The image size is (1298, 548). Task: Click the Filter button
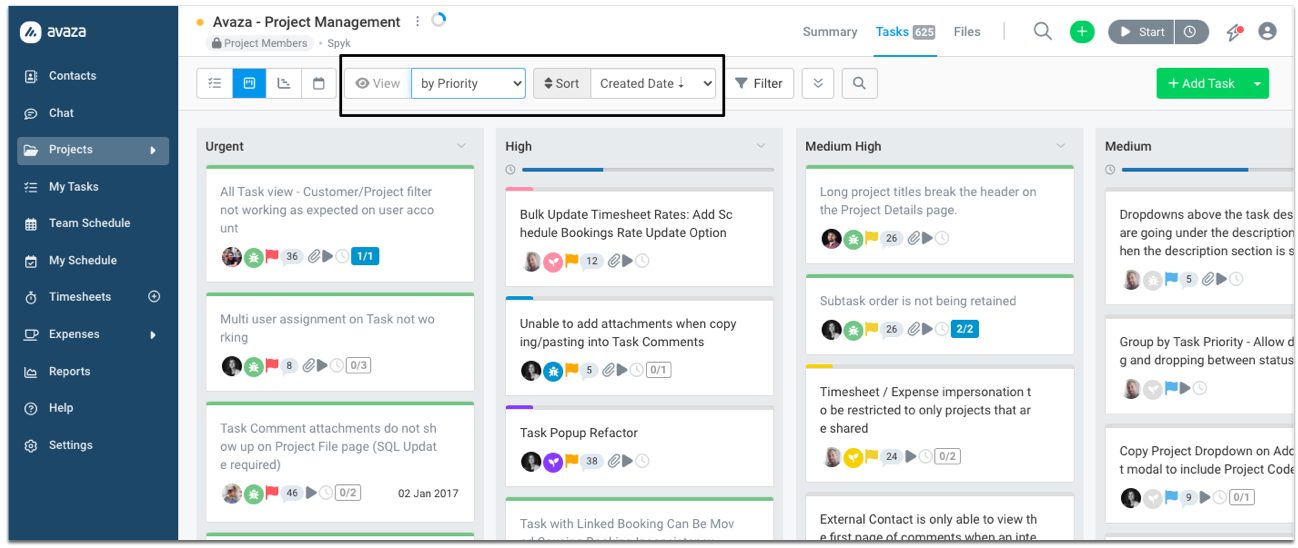(x=759, y=84)
